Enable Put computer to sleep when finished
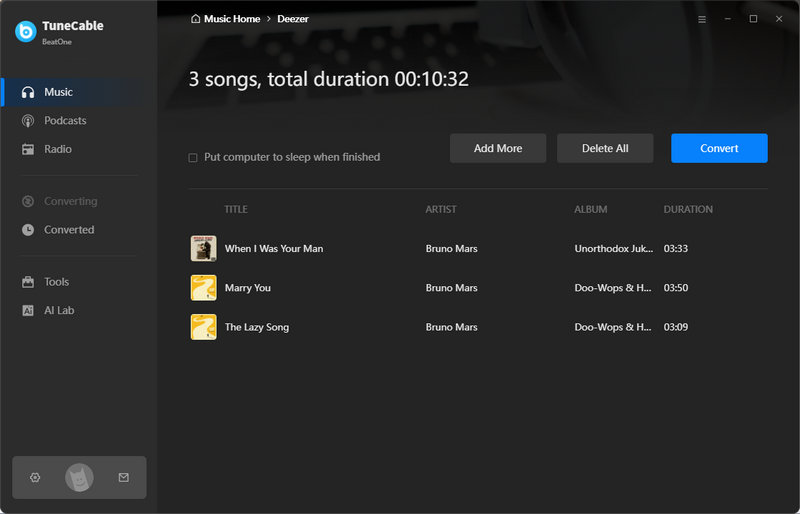 point(193,158)
